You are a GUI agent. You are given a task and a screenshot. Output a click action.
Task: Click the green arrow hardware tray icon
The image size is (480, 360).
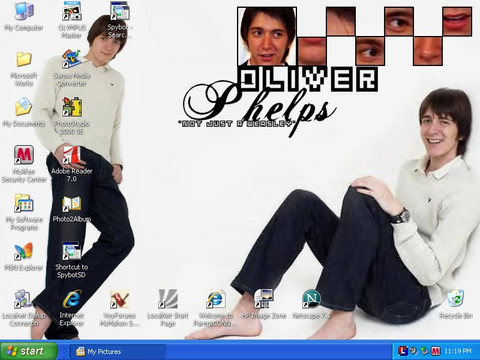424,351
